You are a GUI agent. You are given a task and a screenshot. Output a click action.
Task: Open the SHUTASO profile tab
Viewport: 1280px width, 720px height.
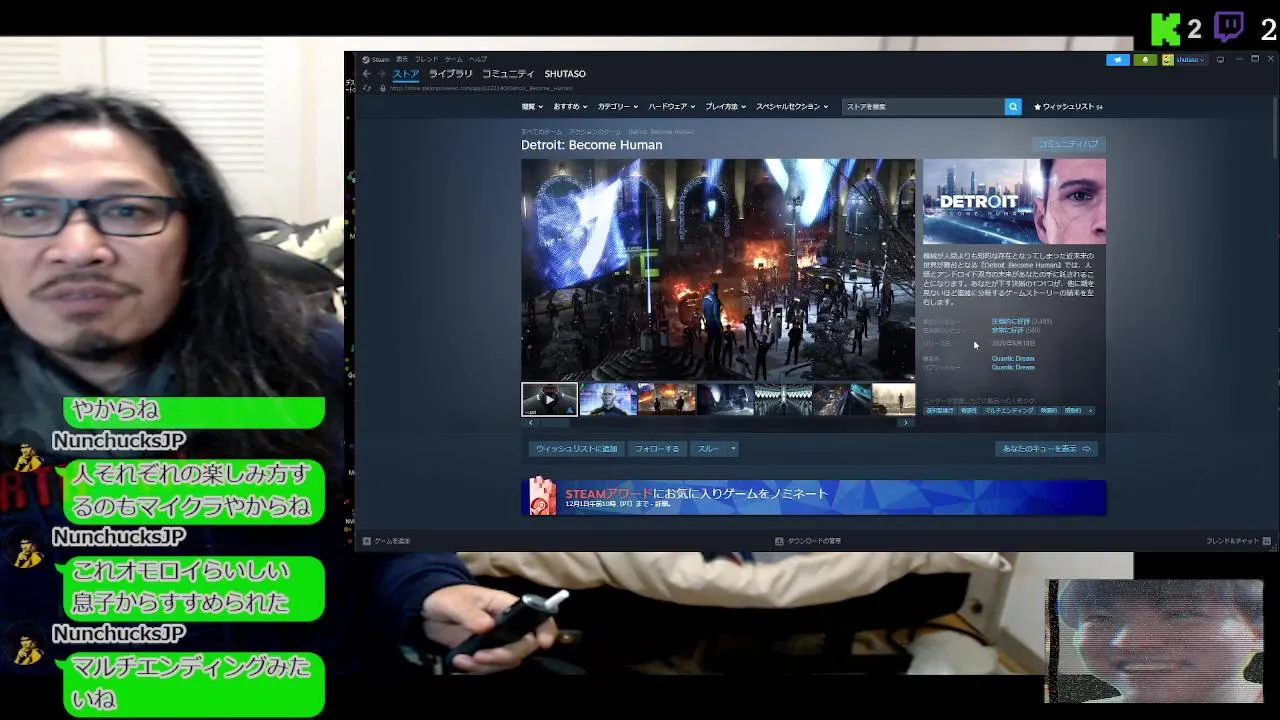coord(565,74)
